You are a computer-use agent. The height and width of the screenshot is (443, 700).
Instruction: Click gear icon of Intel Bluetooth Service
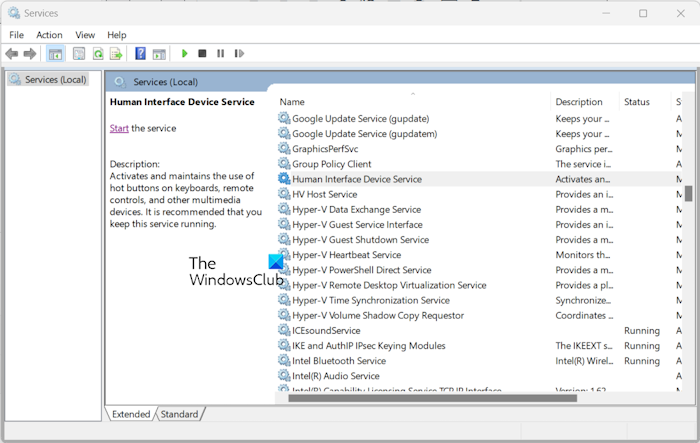(284, 360)
